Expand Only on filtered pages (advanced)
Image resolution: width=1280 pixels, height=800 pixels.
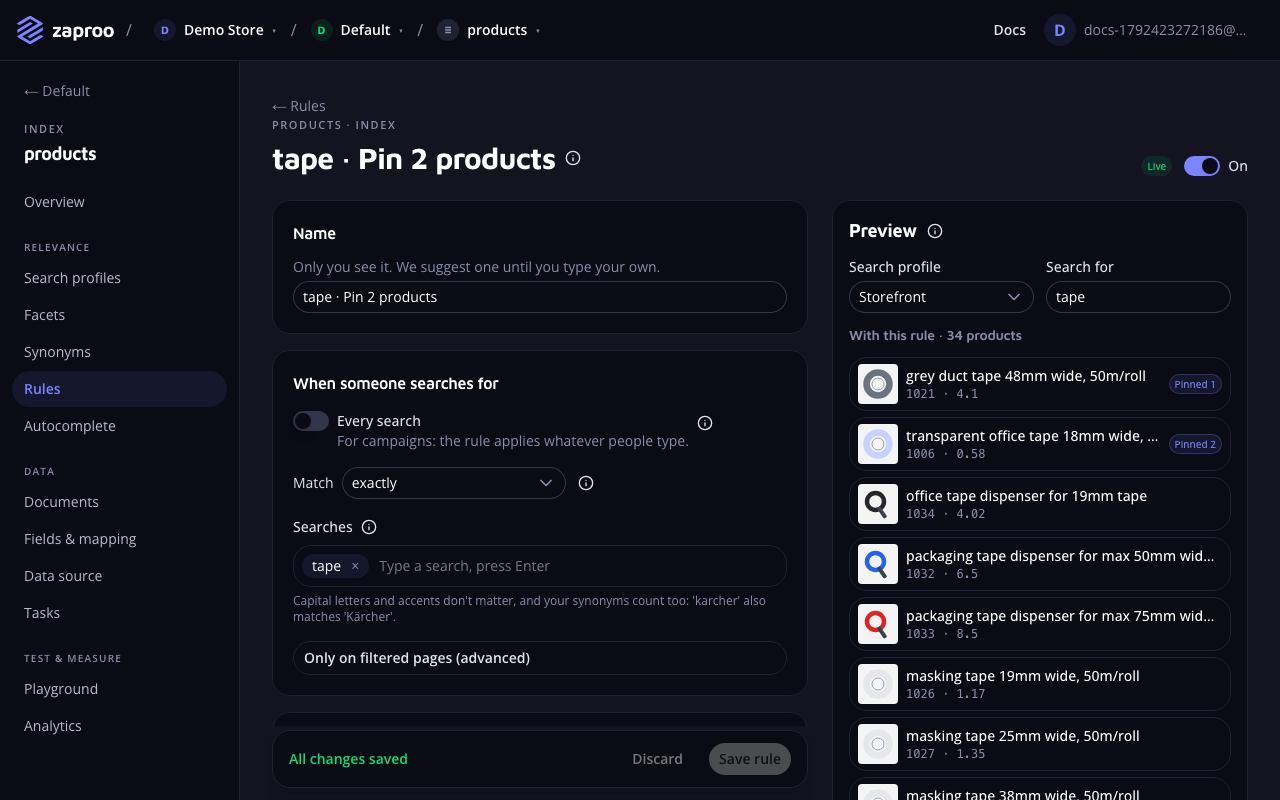pos(540,658)
